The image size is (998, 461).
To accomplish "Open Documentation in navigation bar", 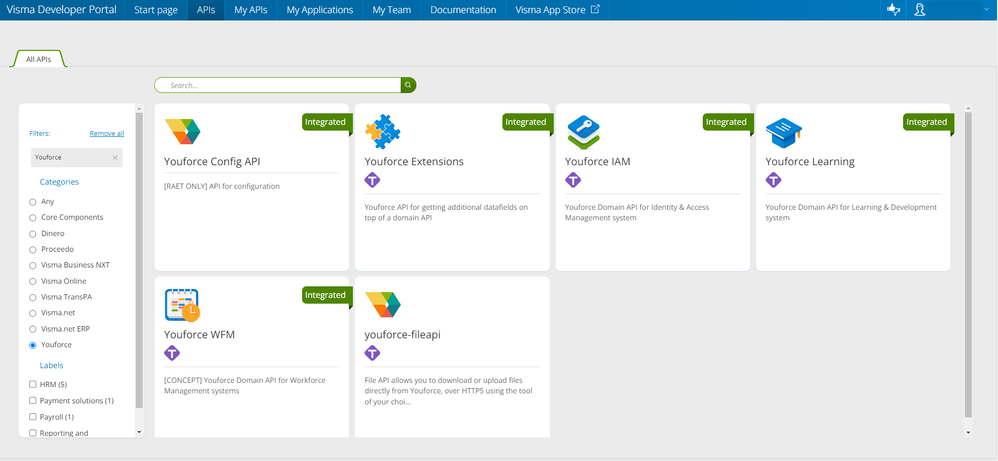I will point(463,10).
